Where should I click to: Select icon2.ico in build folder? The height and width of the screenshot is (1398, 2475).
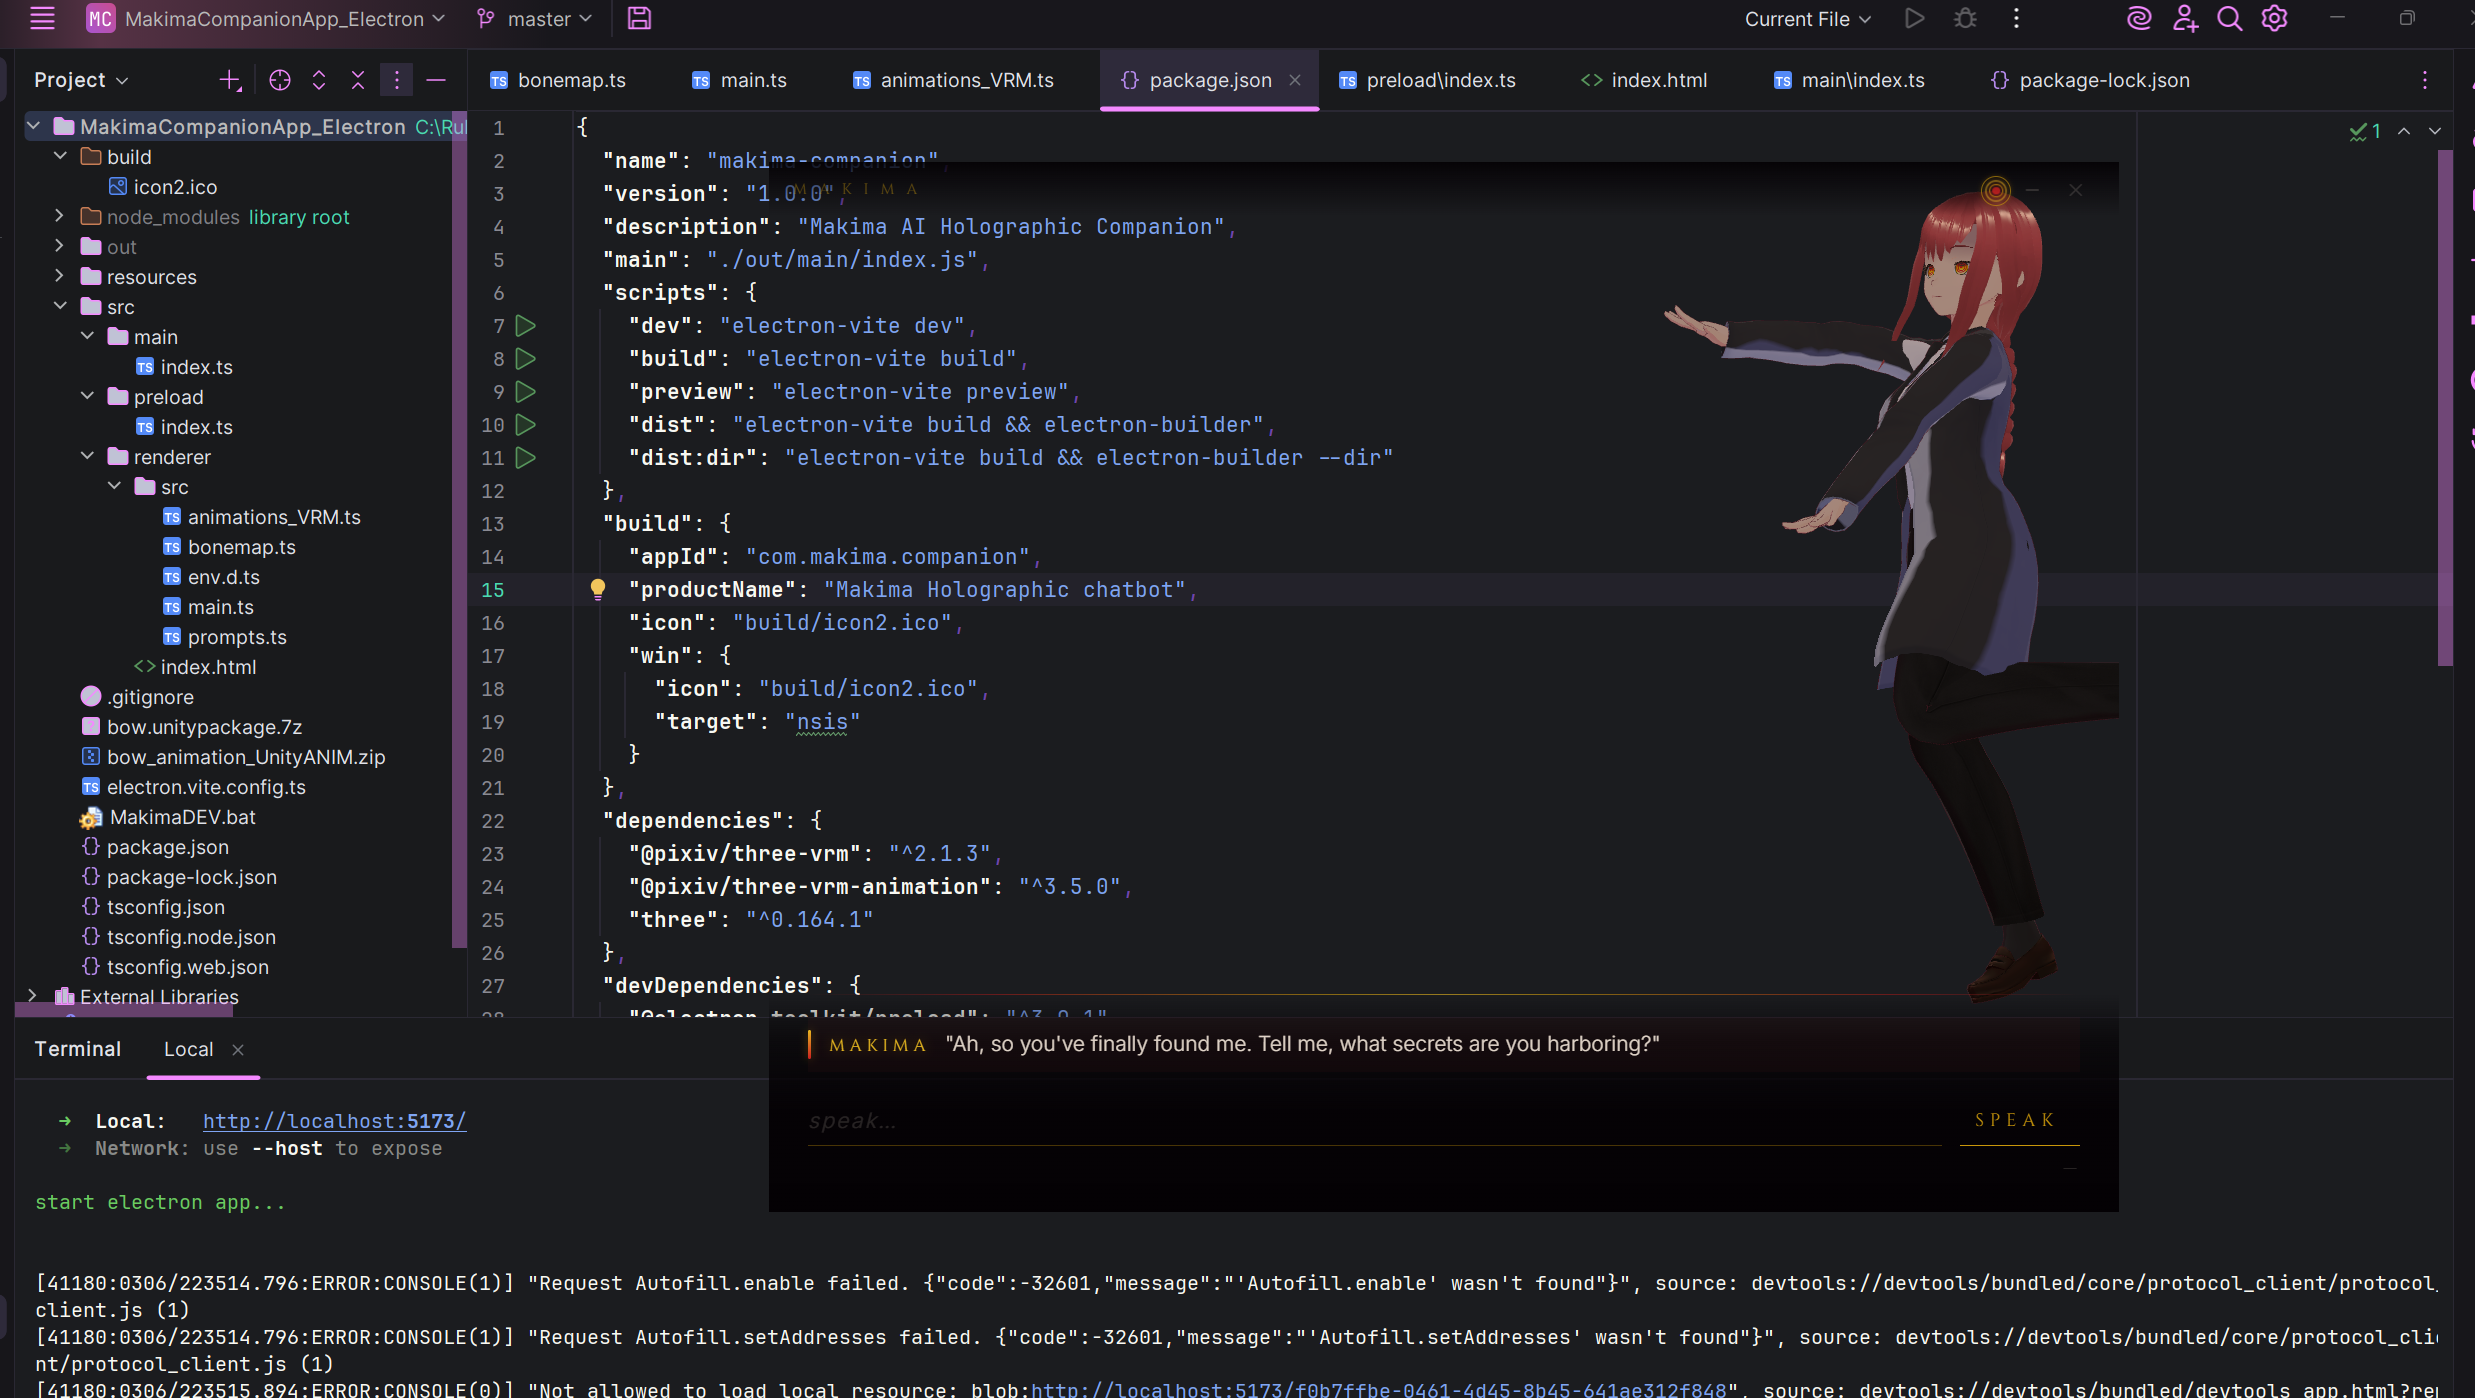coord(175,187)
